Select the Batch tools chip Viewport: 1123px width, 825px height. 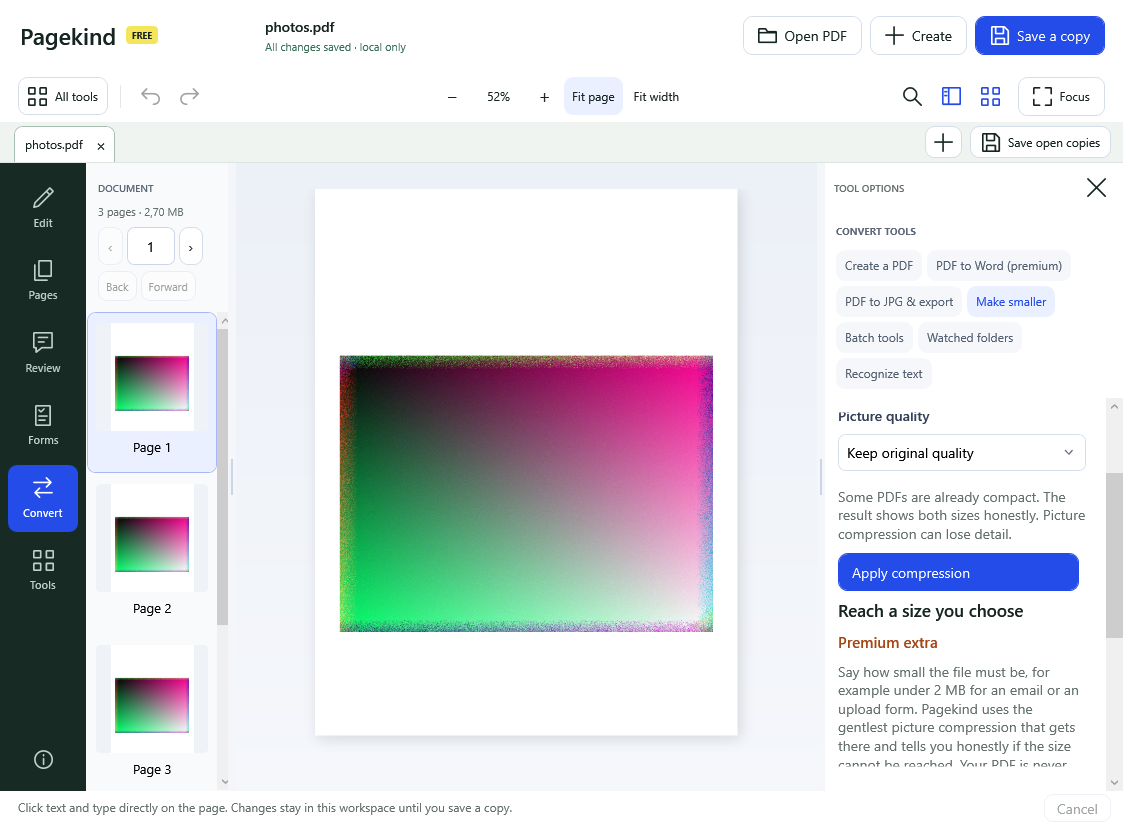click(874, 337)
